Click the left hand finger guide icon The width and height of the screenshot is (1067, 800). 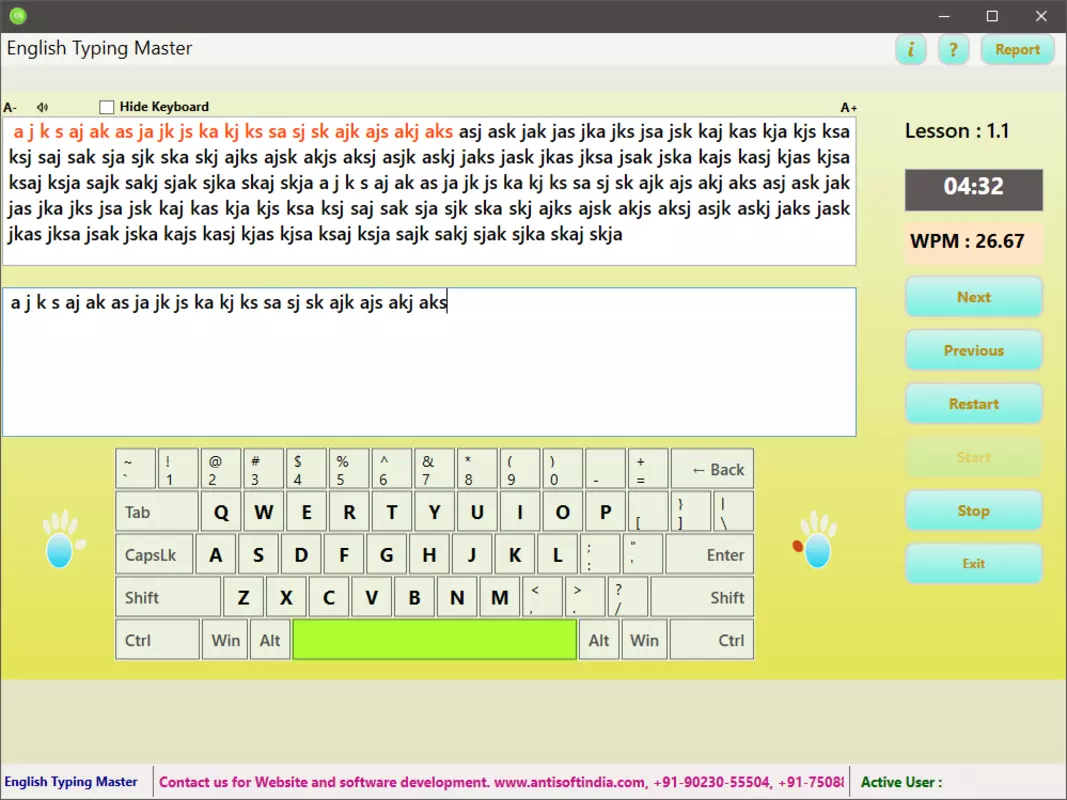point(63,538)
